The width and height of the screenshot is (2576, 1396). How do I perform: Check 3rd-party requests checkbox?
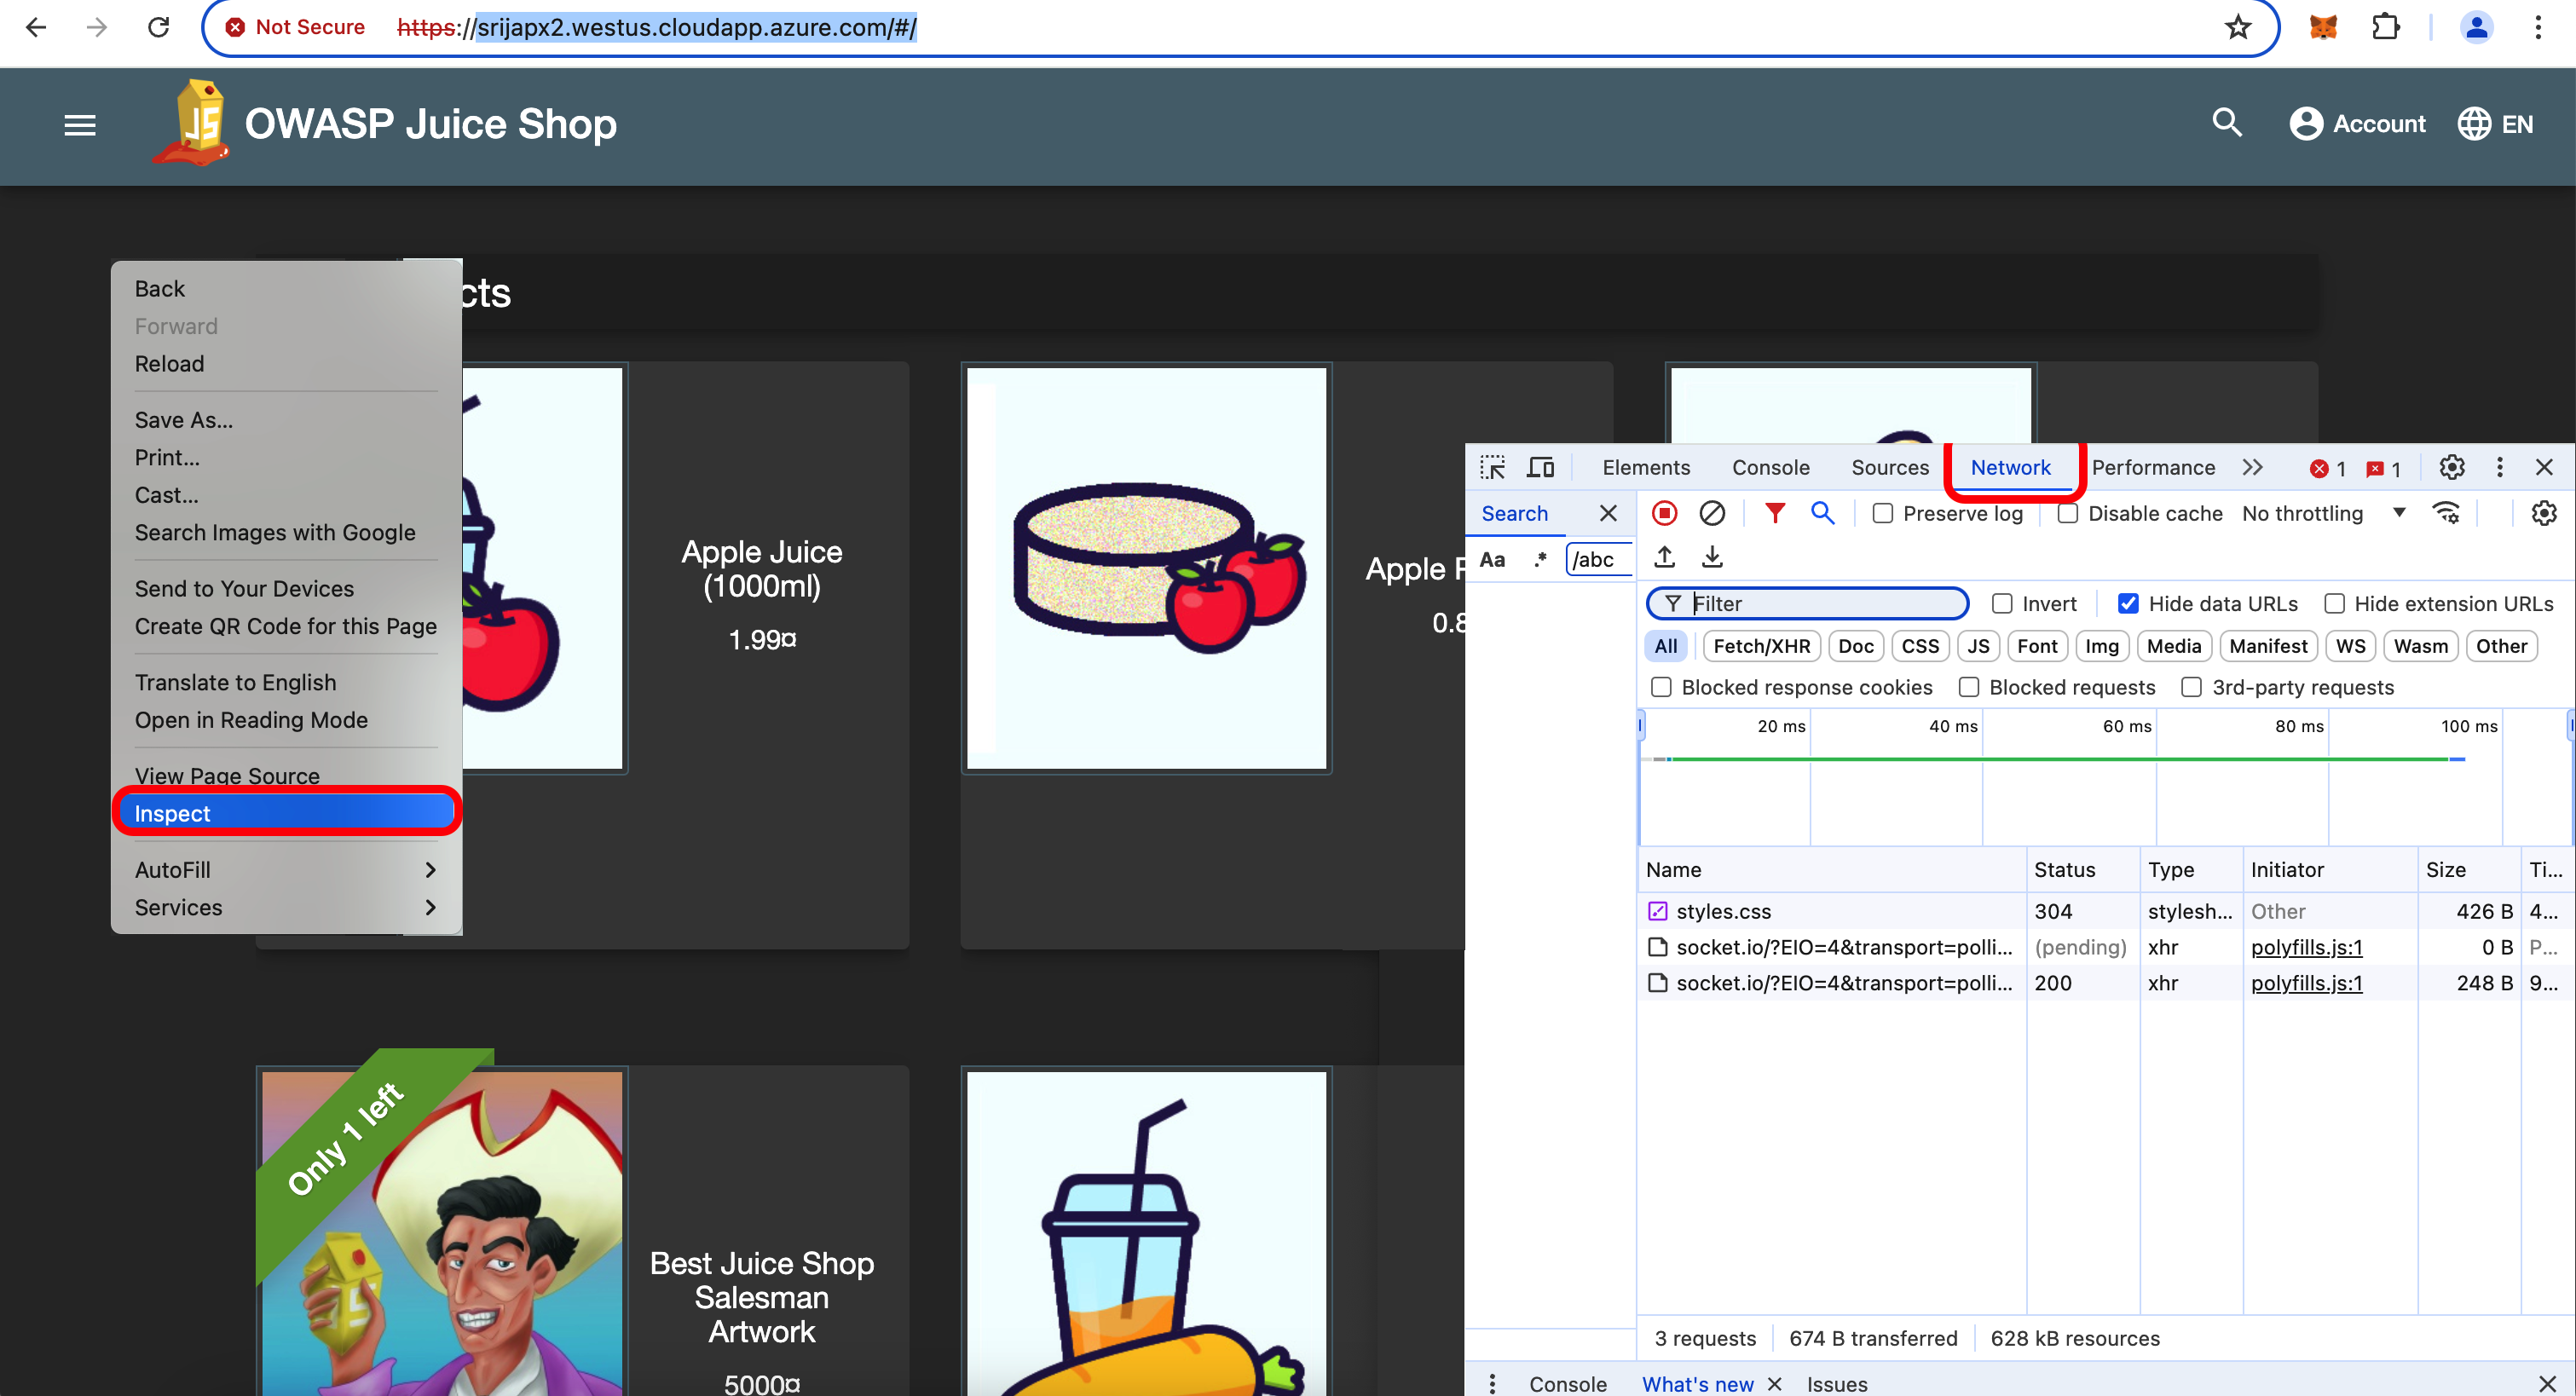point(2191,687)
